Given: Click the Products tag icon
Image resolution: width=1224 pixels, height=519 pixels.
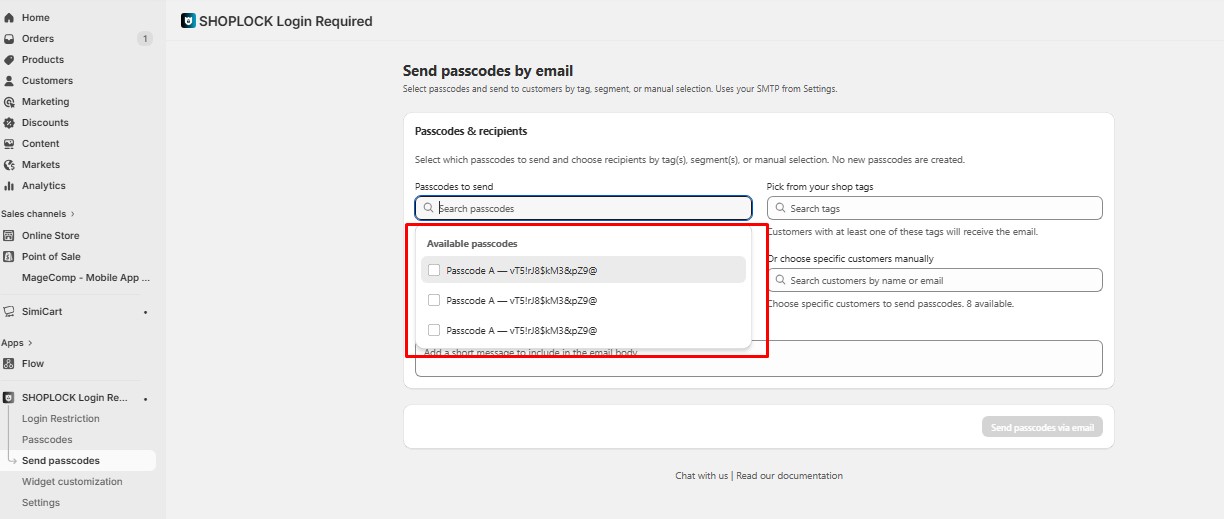Looking at the screenshot, I should point(9,60).
